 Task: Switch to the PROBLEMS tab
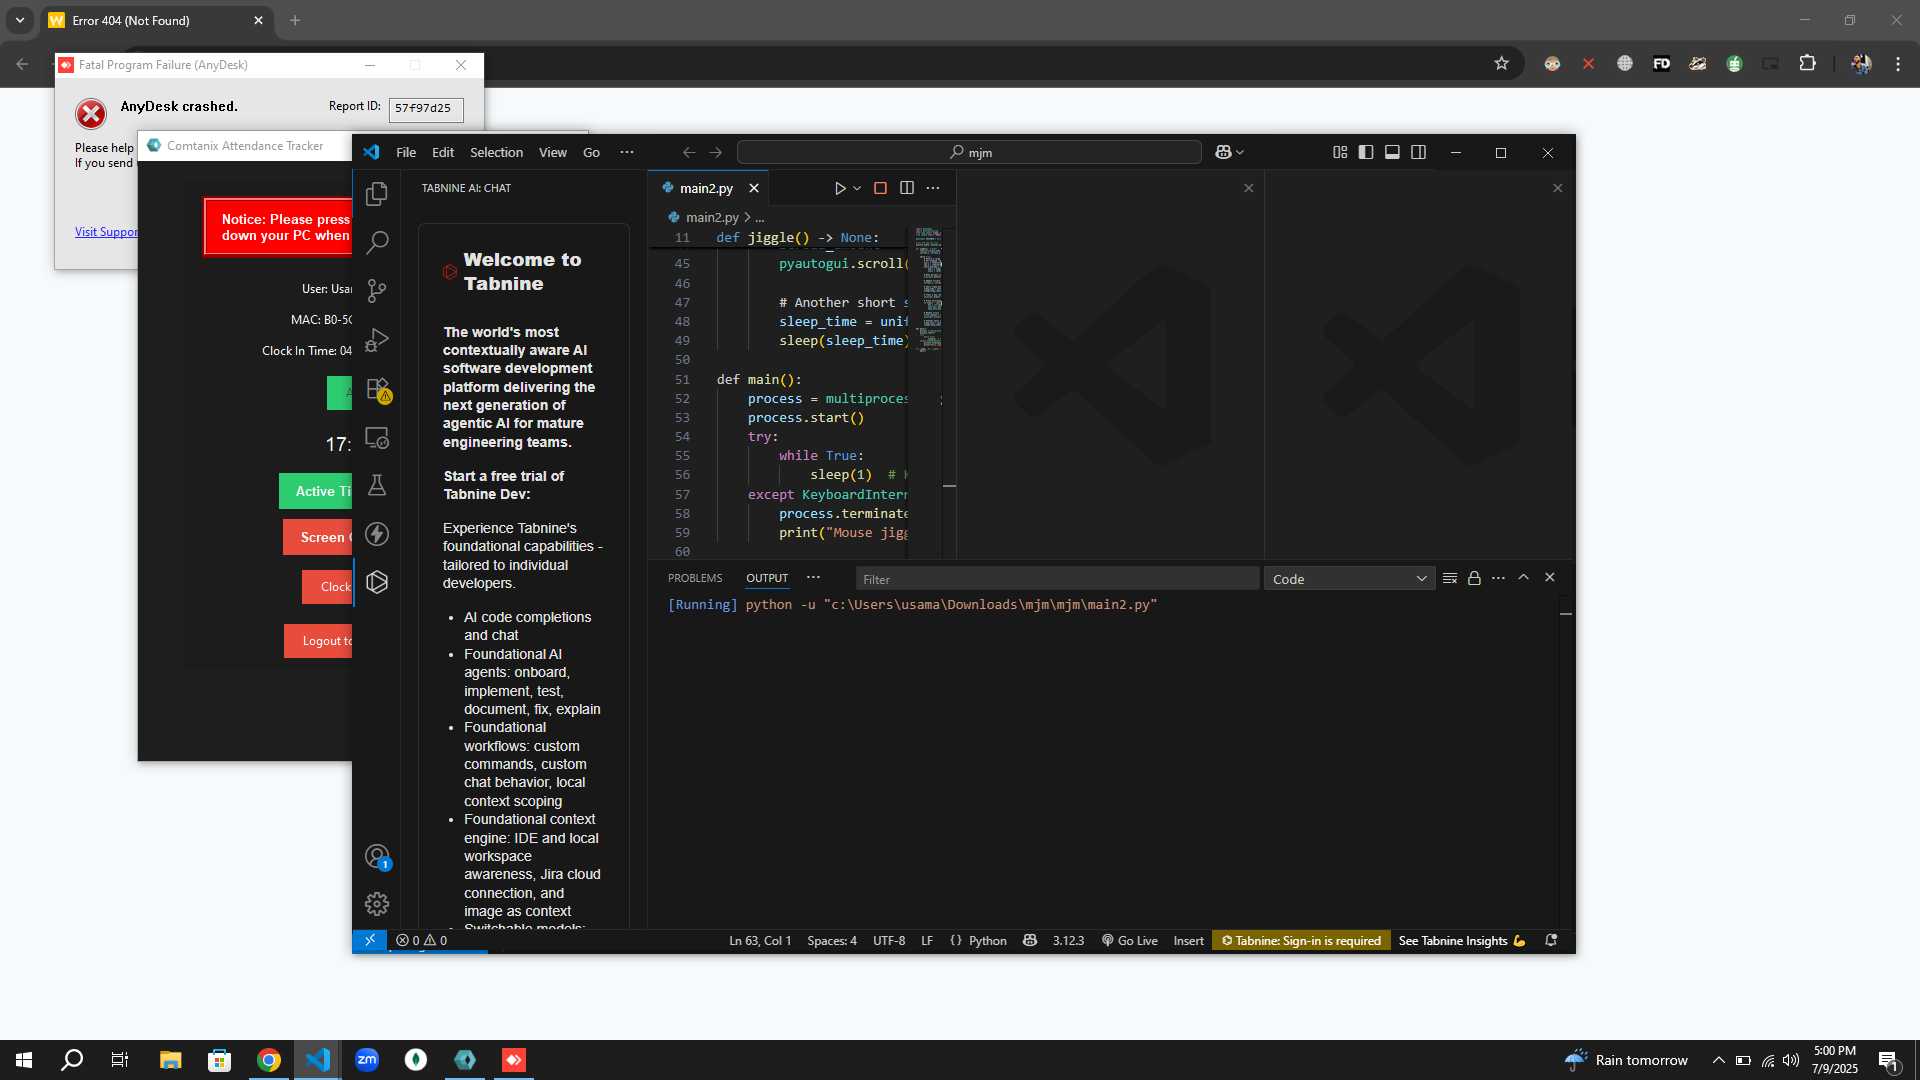click(x=695, y=578)
